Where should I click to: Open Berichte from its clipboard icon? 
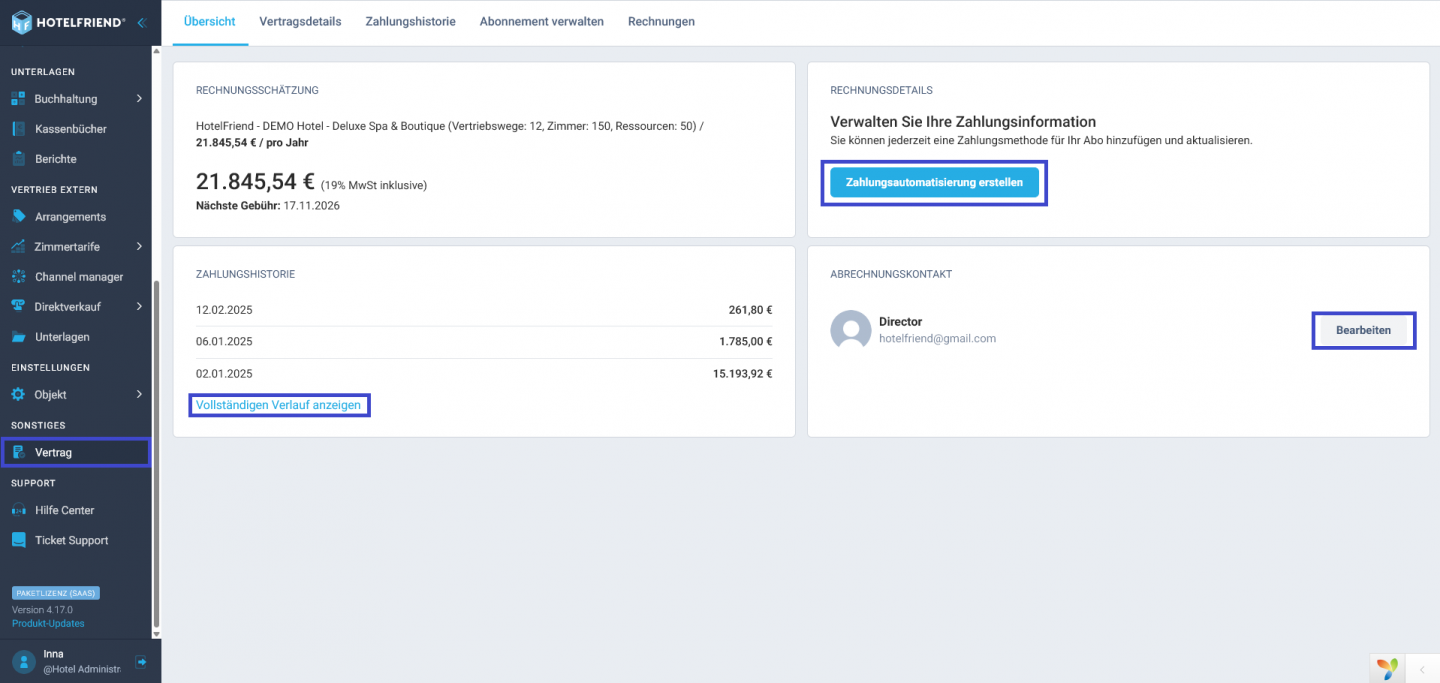tap(18, 159)
